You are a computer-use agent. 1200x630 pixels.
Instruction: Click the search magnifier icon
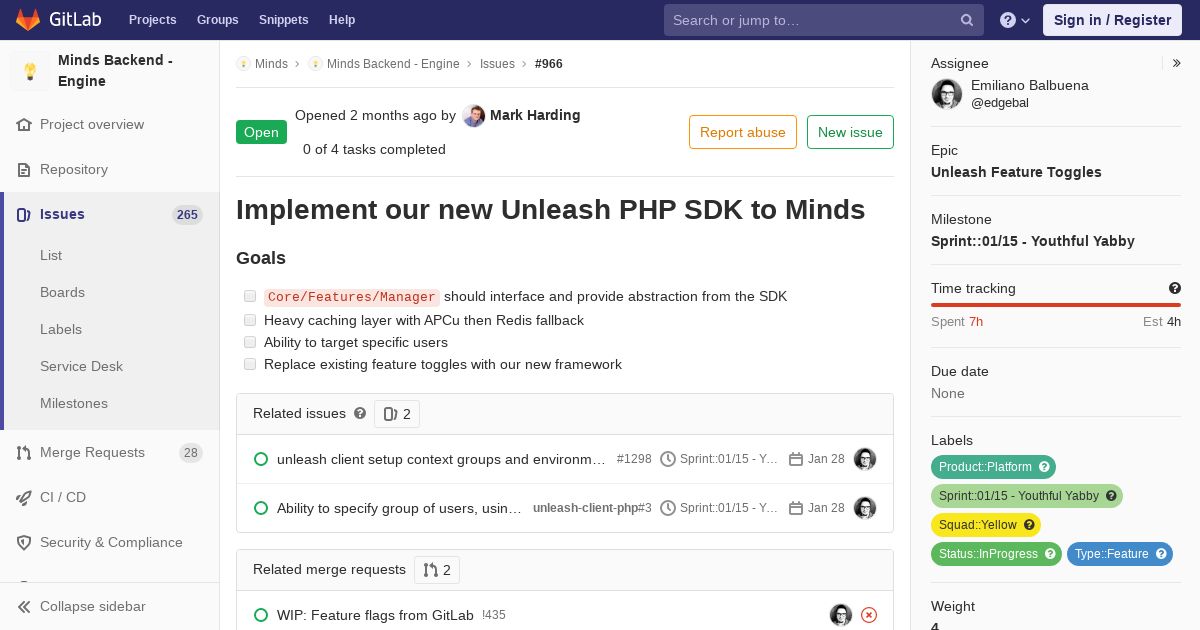[x=967, y=20]
